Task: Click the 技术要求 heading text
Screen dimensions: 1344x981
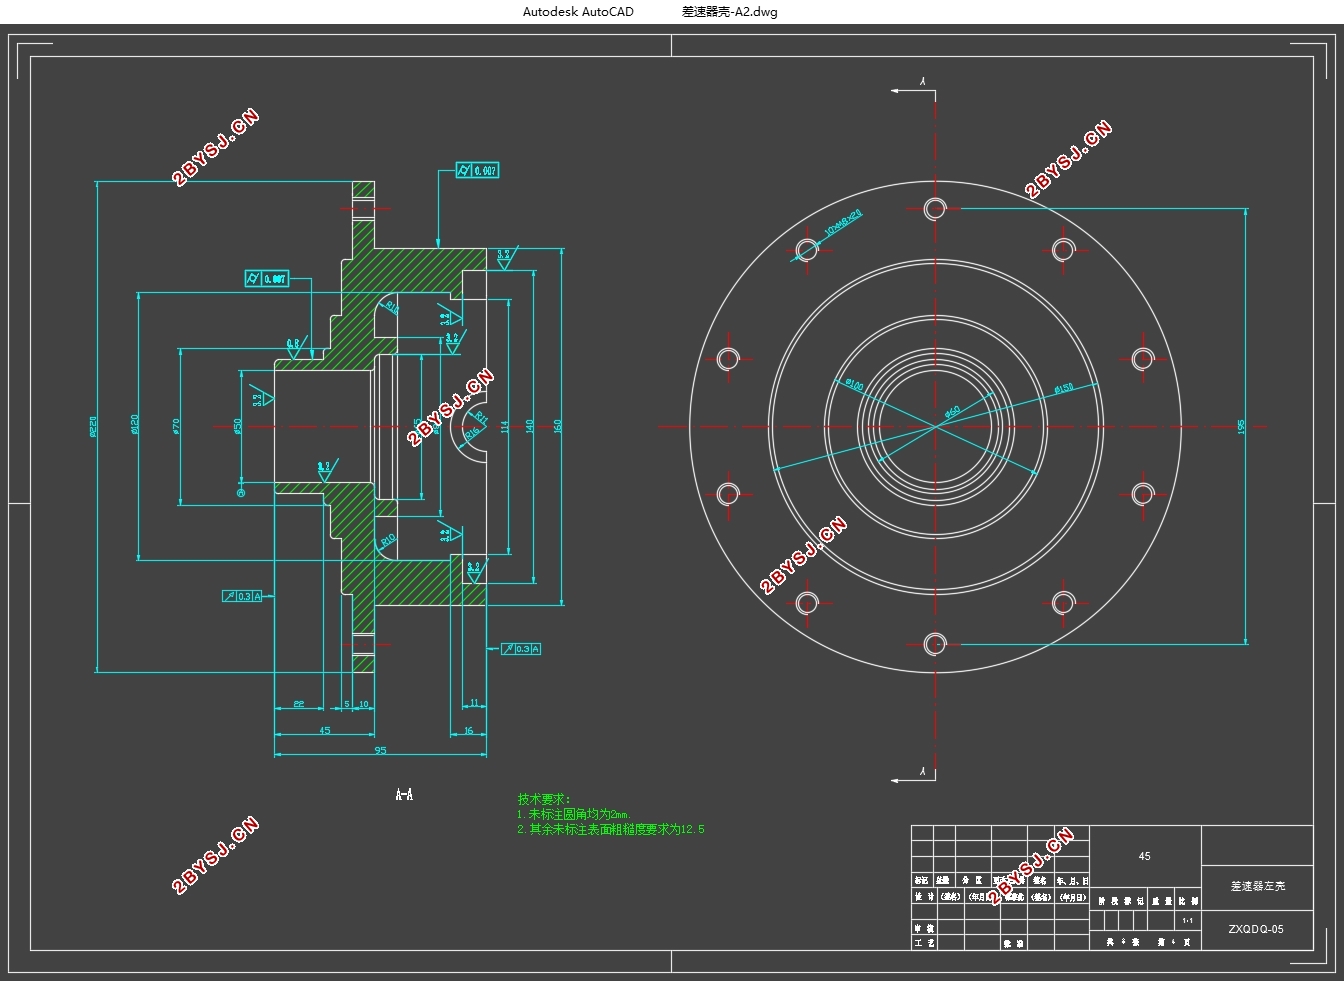Action: click(x=544, y=799)
